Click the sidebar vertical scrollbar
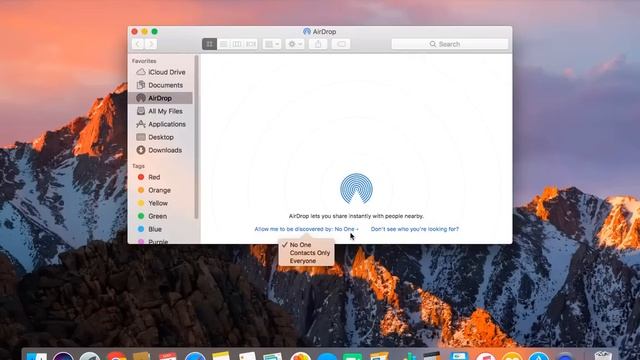The image size is (640, 360). click(x=196, y=137)
